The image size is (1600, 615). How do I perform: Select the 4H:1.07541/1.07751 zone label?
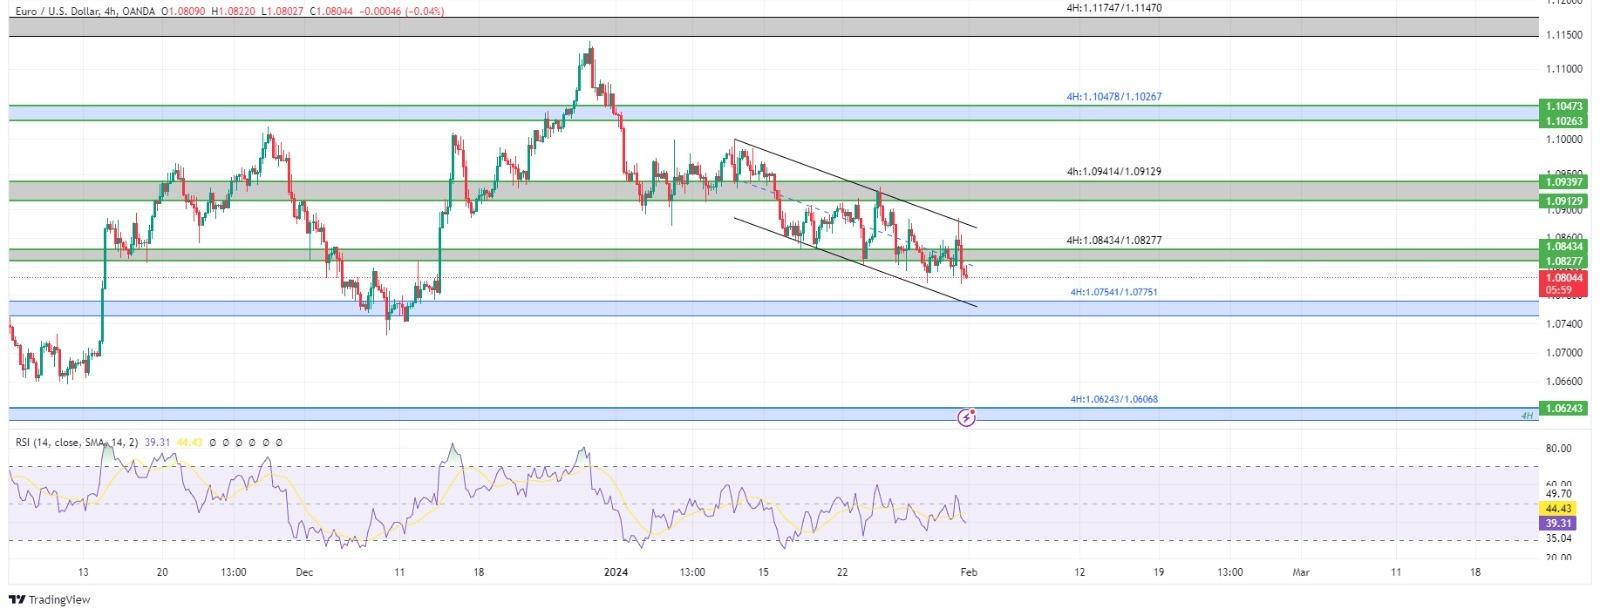(x=1114, y=293)
